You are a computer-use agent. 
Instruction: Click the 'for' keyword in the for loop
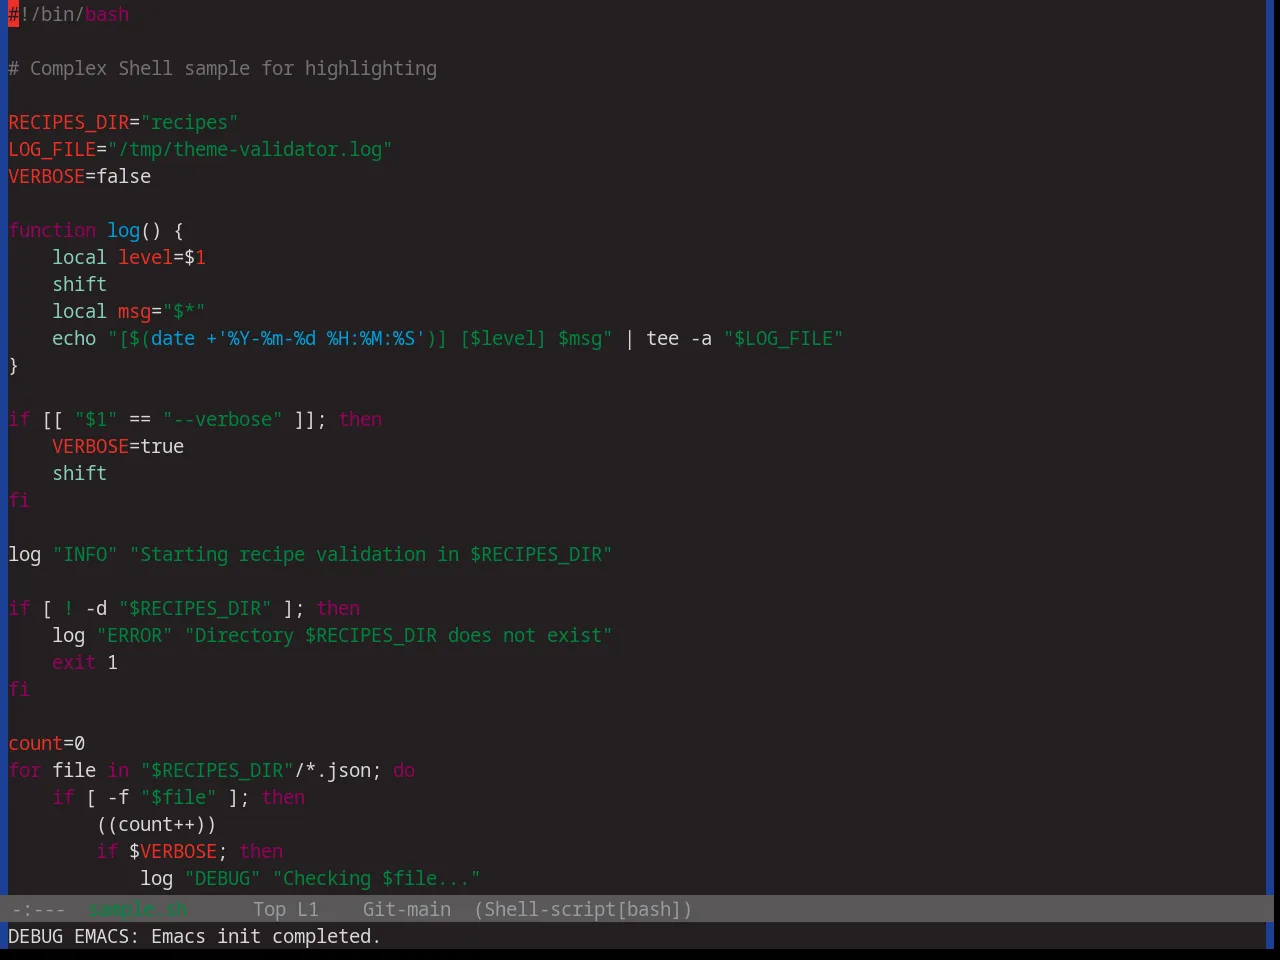pyautogui.click(x=25, y=770)
